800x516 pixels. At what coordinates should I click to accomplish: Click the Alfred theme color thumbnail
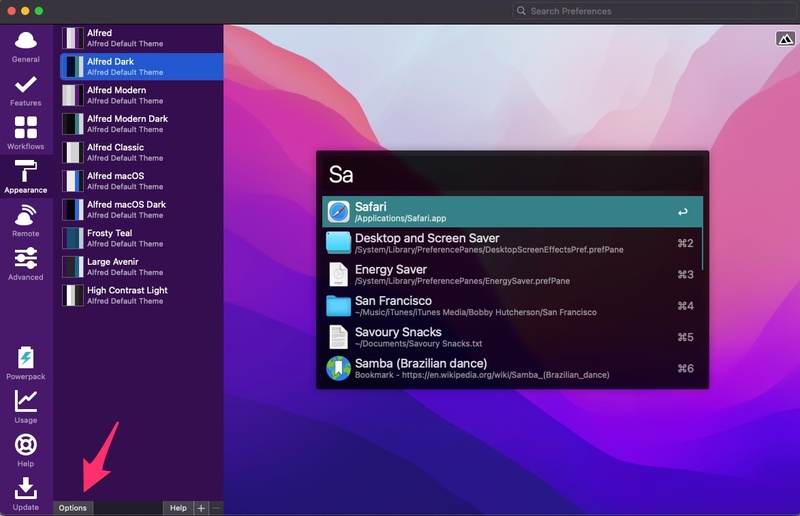pos(73,38)
